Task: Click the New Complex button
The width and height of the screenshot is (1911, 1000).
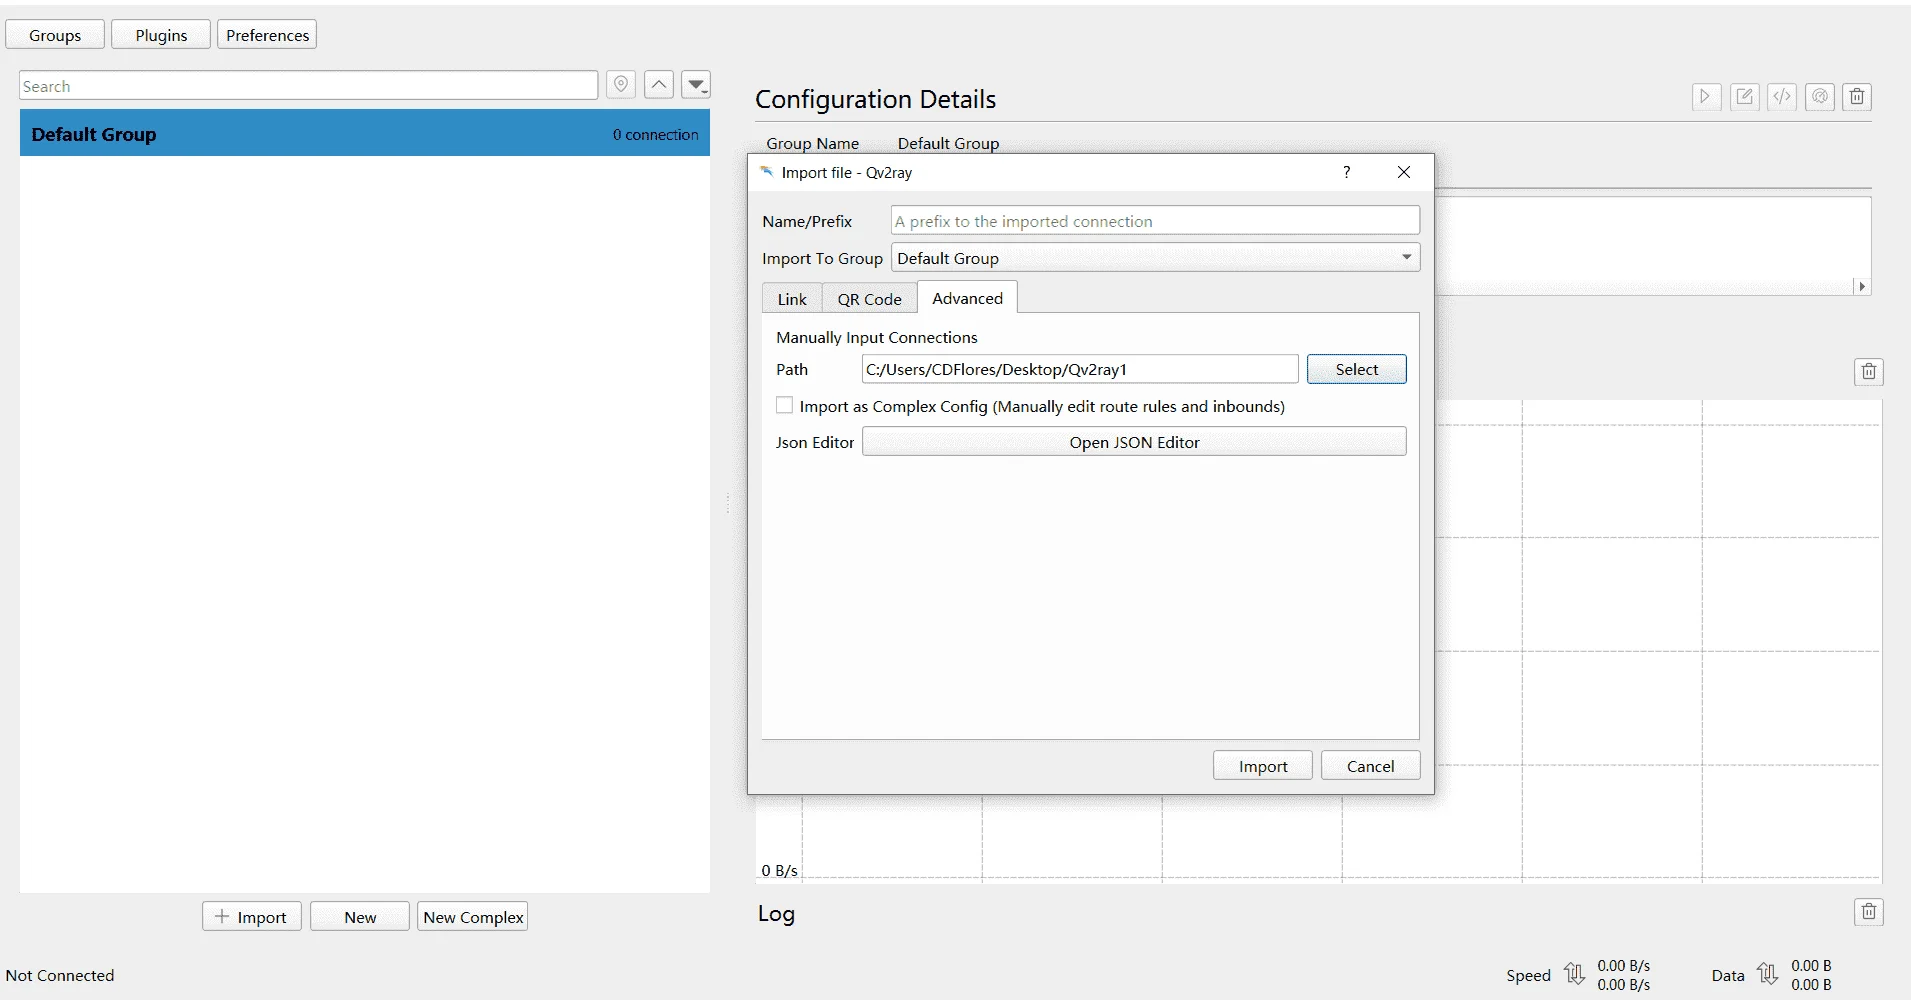Action: coord(473,917)
